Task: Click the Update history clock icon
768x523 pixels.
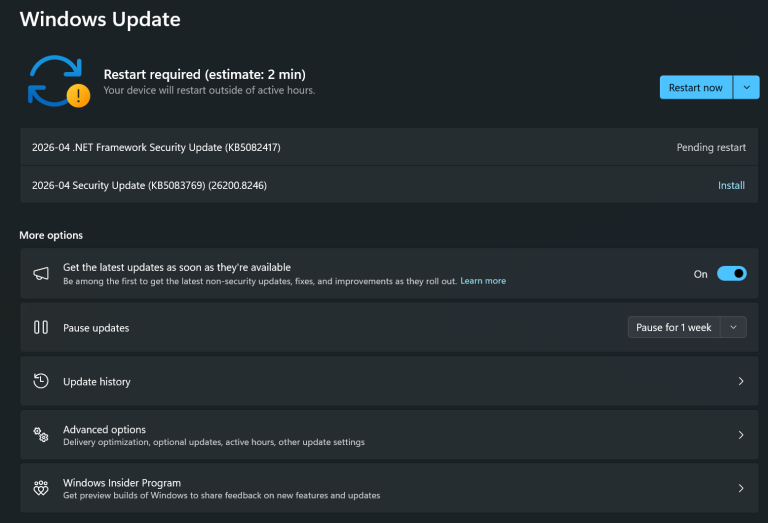Action: [x=41, y=380]
